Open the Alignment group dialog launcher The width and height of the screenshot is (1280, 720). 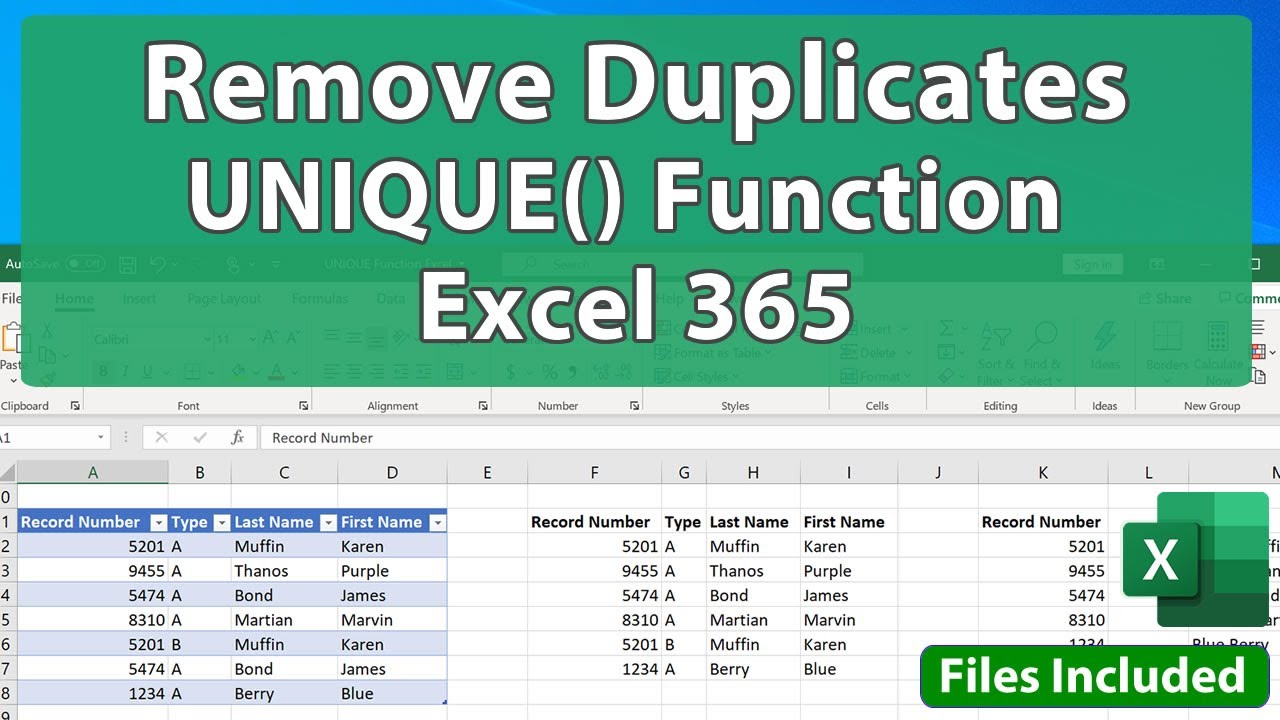point(483,406)
